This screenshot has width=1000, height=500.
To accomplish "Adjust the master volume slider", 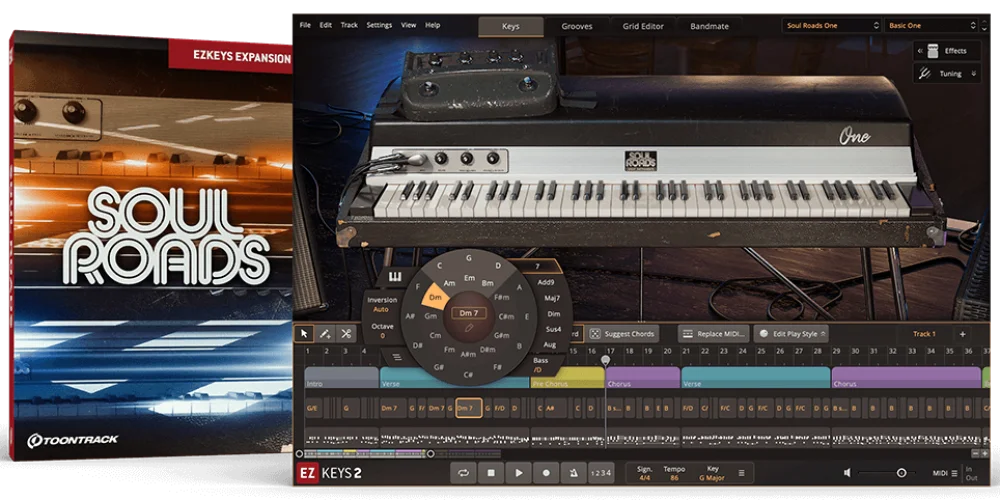I will [900, 473].
